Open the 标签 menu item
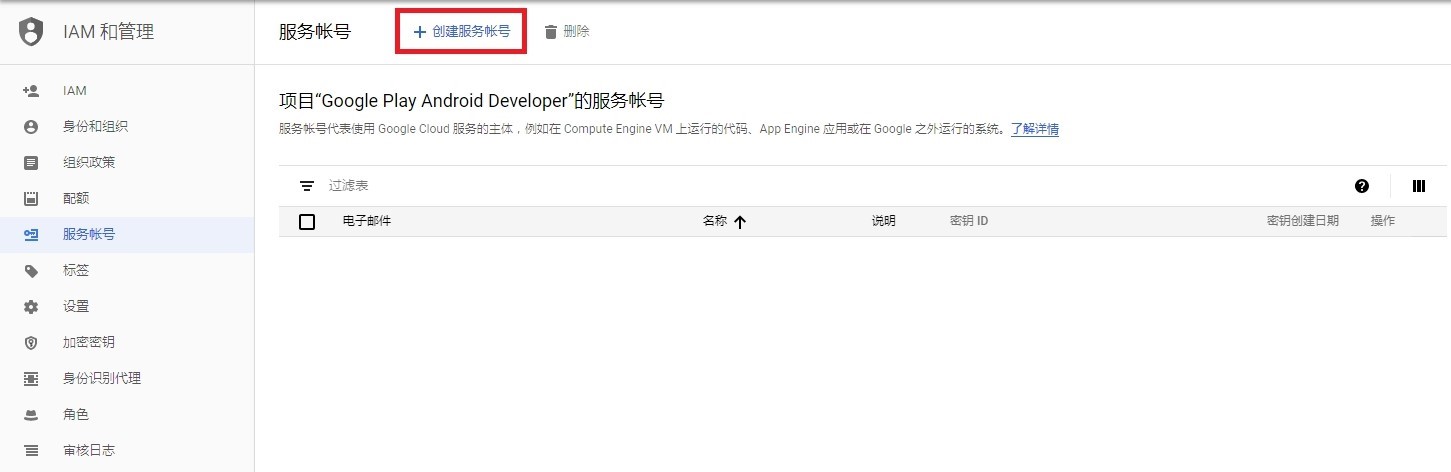This screenshot has height=472, width=1451. click(127, 271)
